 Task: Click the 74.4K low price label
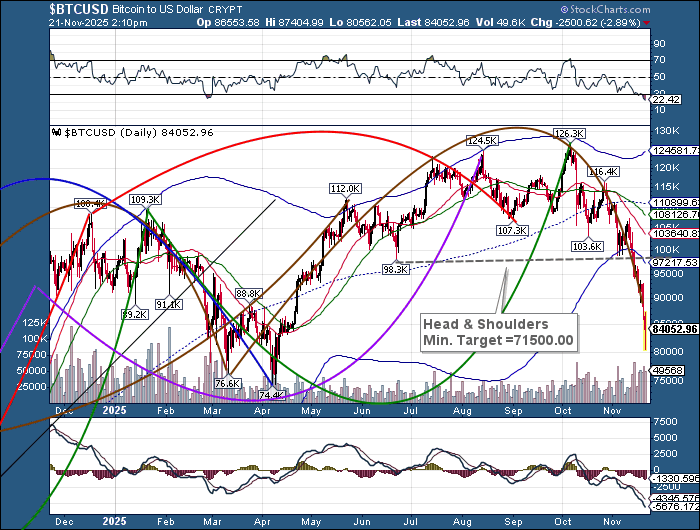coord(273,395)
